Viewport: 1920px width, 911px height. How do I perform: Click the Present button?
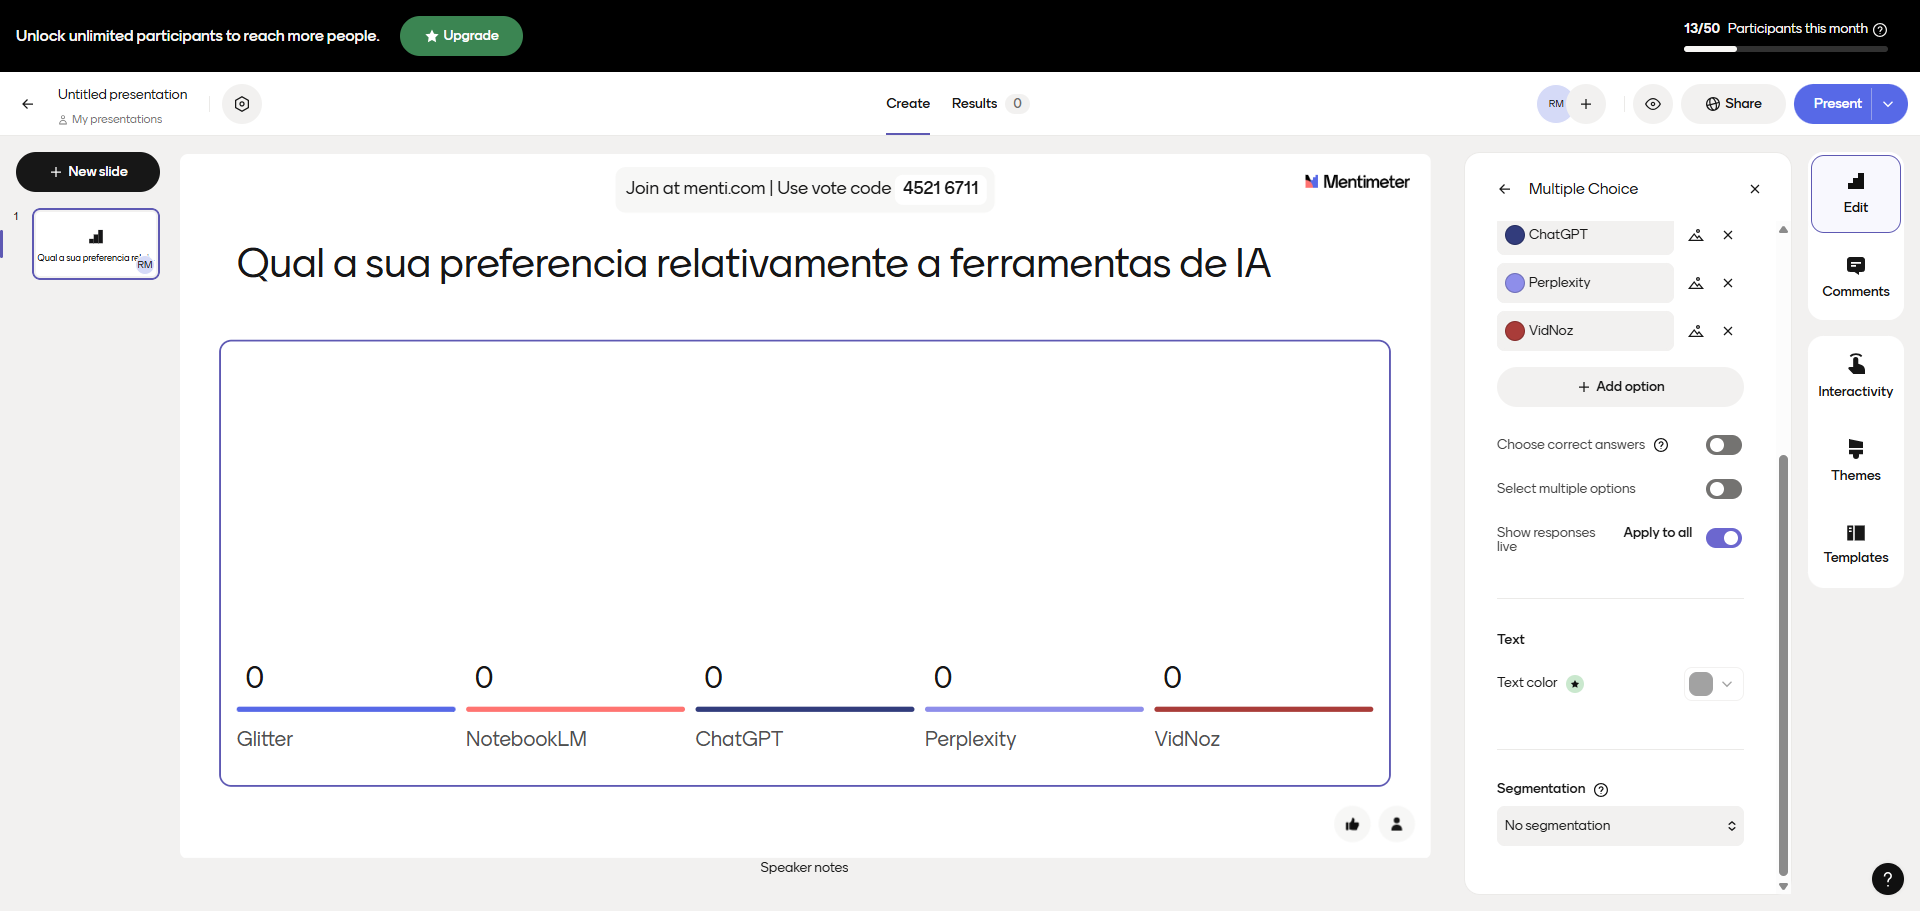tap(1837, 104)
